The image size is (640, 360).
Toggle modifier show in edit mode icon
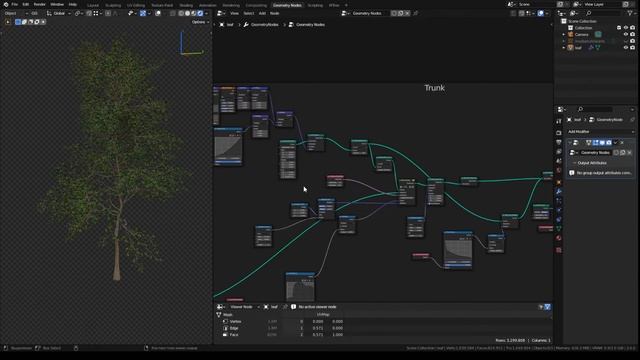596,143
